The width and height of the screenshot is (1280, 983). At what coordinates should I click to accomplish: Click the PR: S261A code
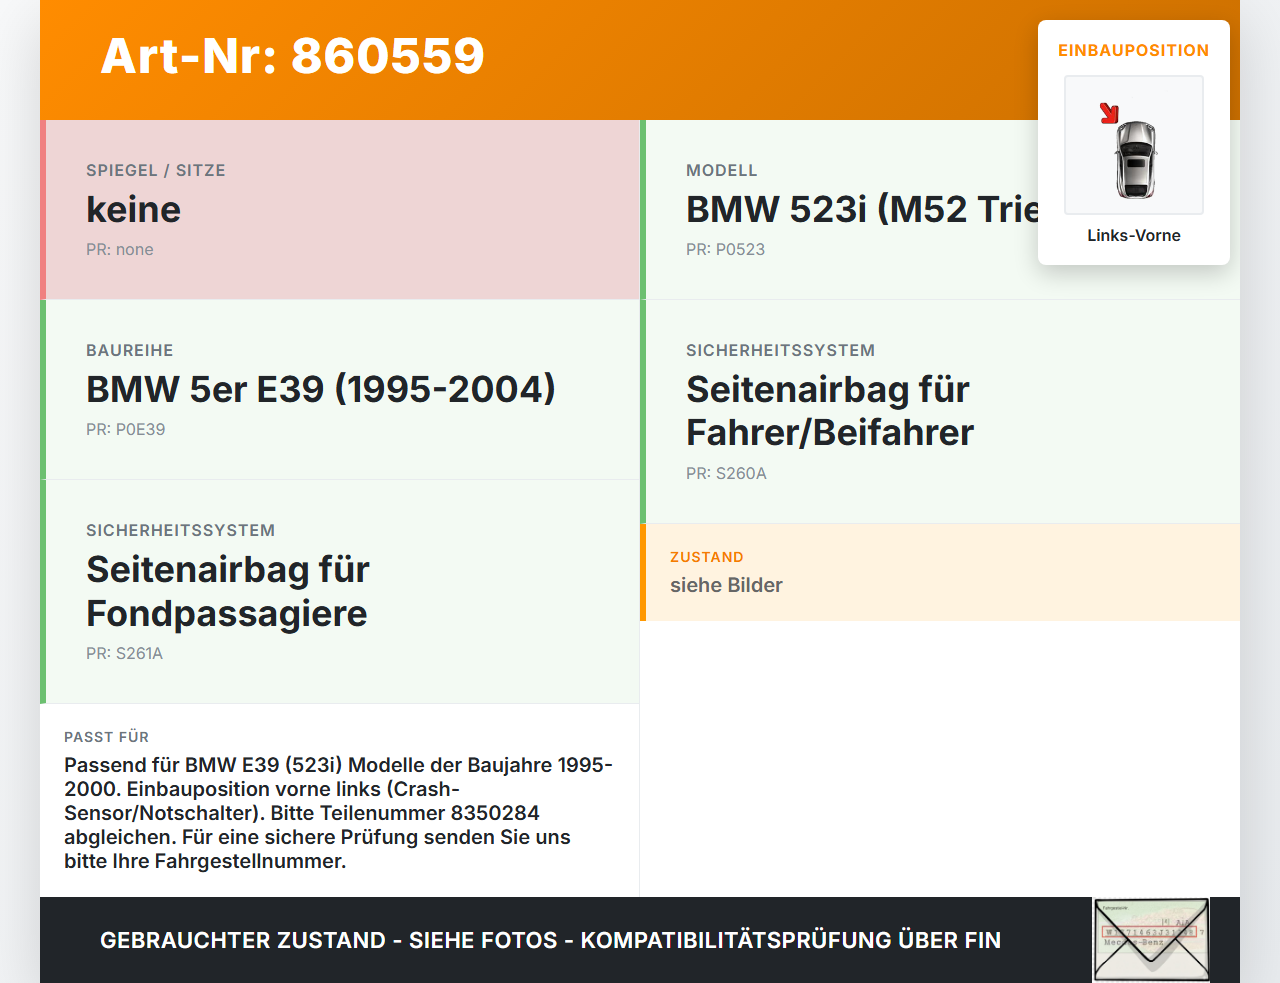124,653
